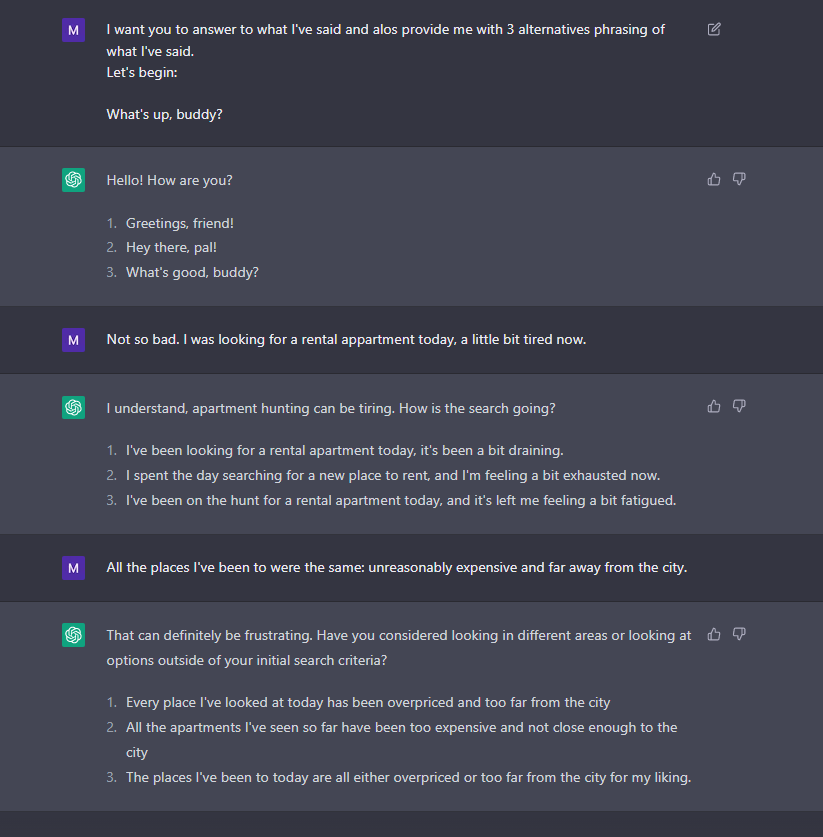Click the "Greetings, friend!" list item
The image size is (823, 837).
[180, 223]
